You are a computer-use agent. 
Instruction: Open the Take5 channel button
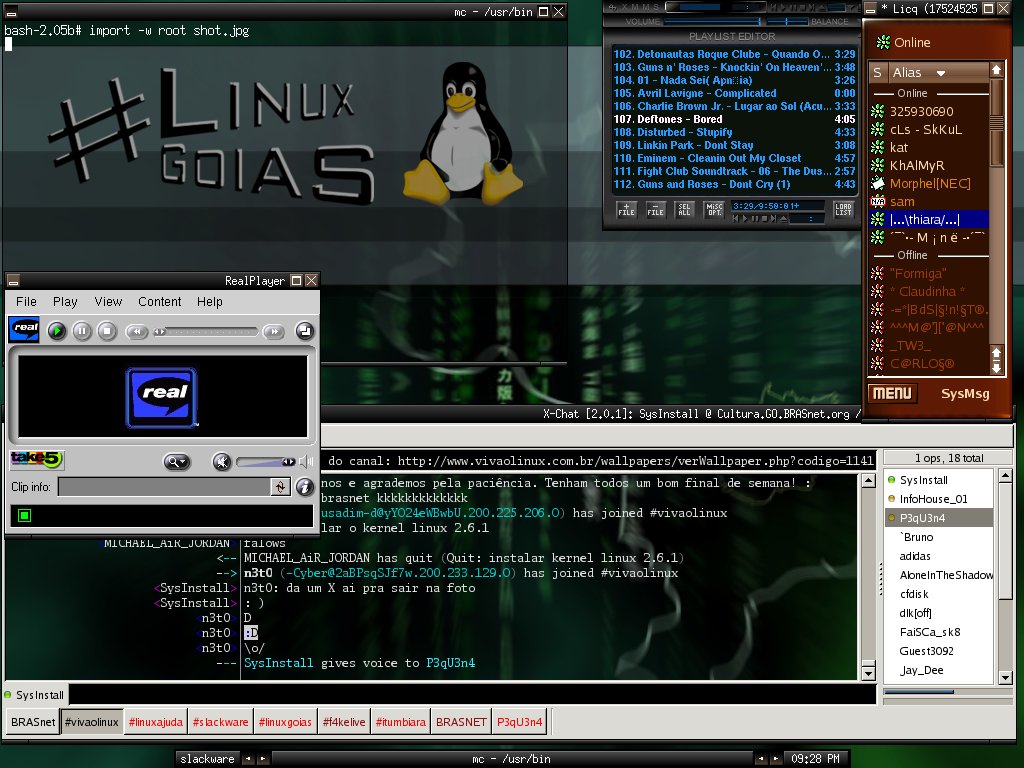coord(36,460)
